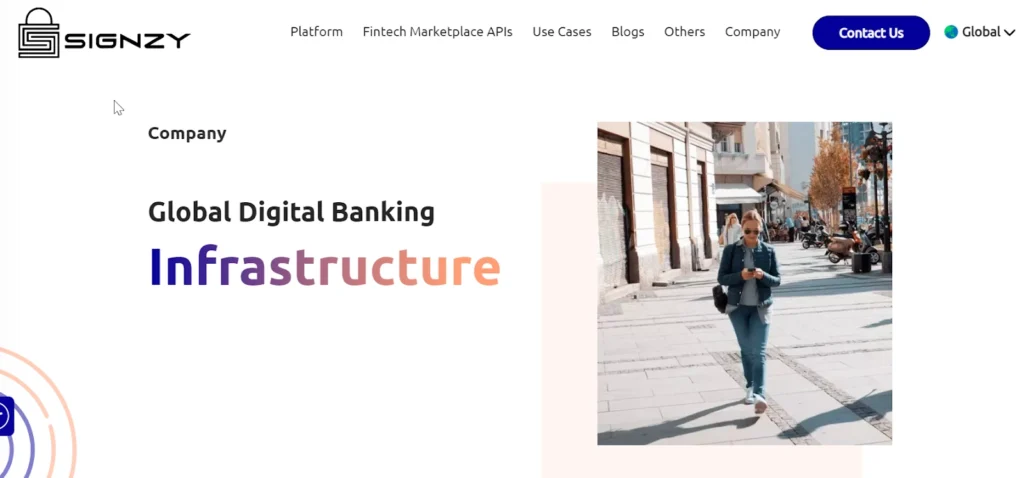The height and width of the screenshot is (478, 1024).
Task: Go to Blogs from the top navigation
Action: click(x=628, y=32)
